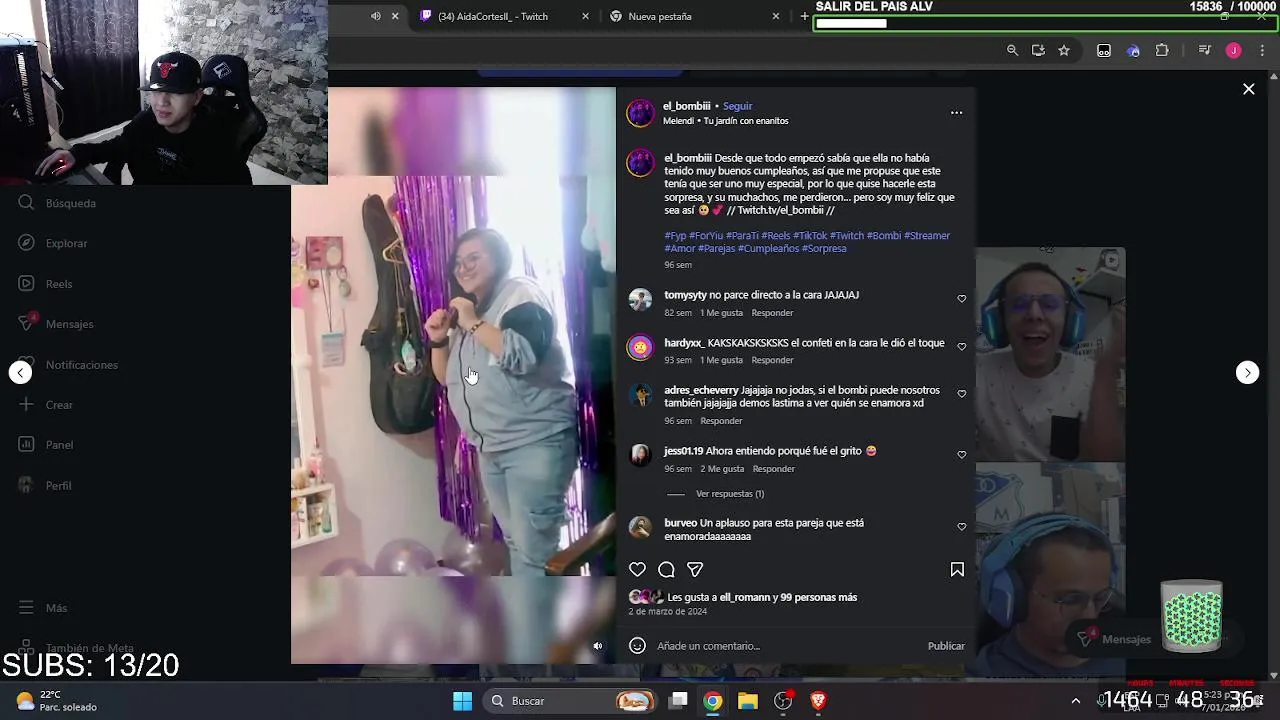Mute the video with speaker icon
Viewport: 1280px width, 720px height.
pos(598,646)
